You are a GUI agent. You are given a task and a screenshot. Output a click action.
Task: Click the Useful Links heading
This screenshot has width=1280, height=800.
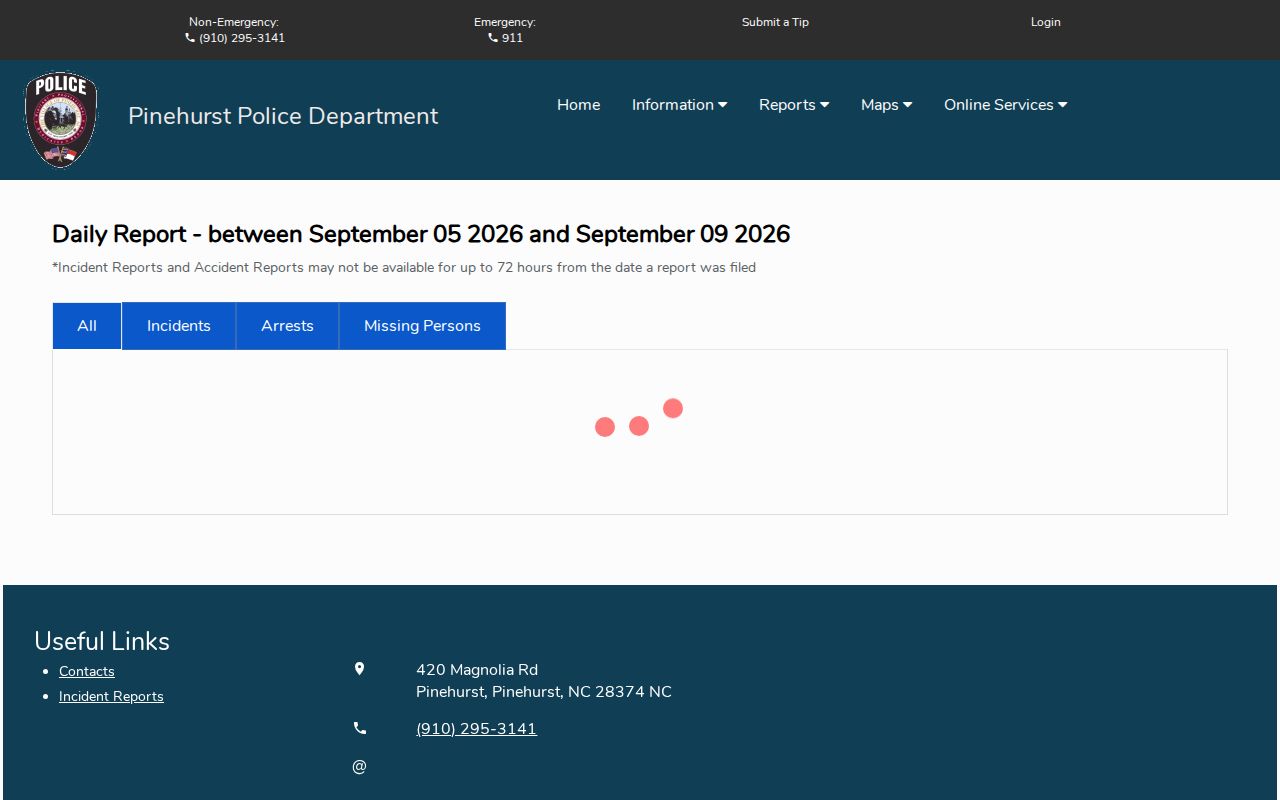coord(102,641)
